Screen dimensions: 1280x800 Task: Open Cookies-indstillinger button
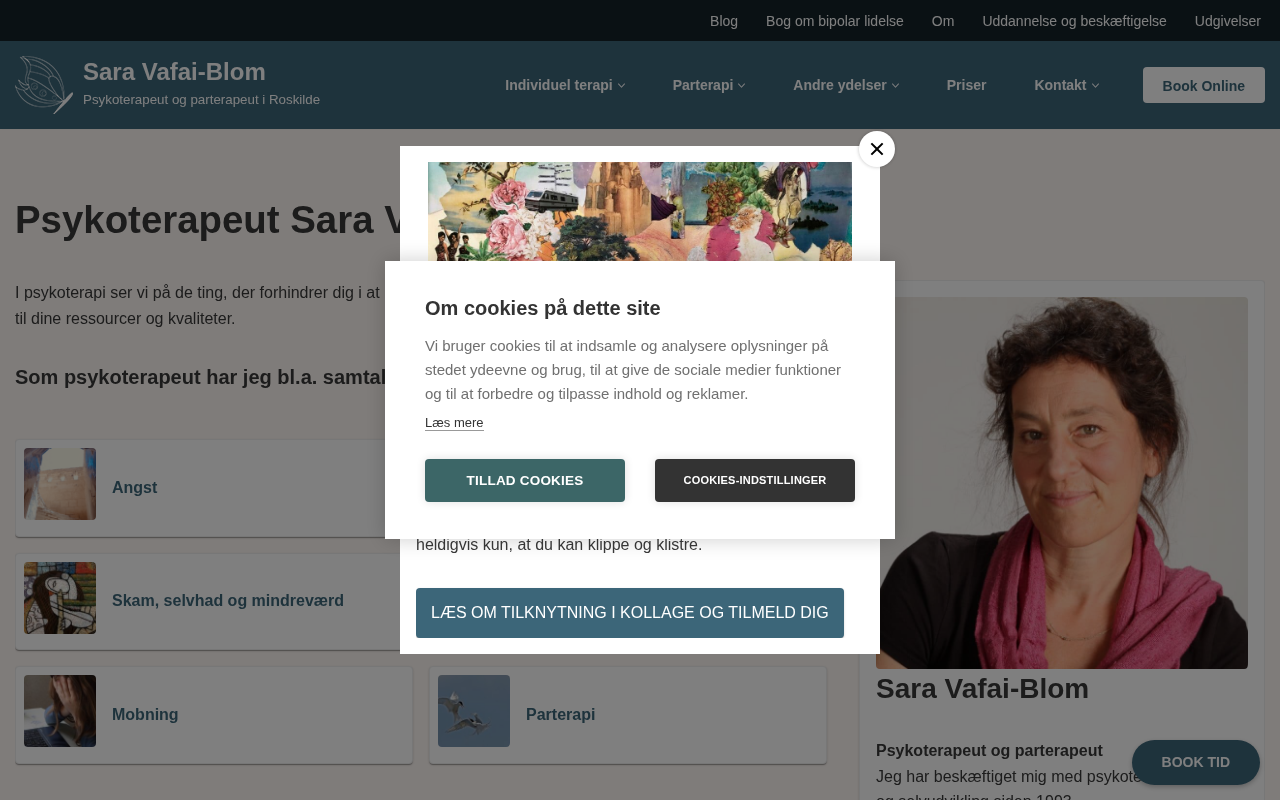point(755,480)
